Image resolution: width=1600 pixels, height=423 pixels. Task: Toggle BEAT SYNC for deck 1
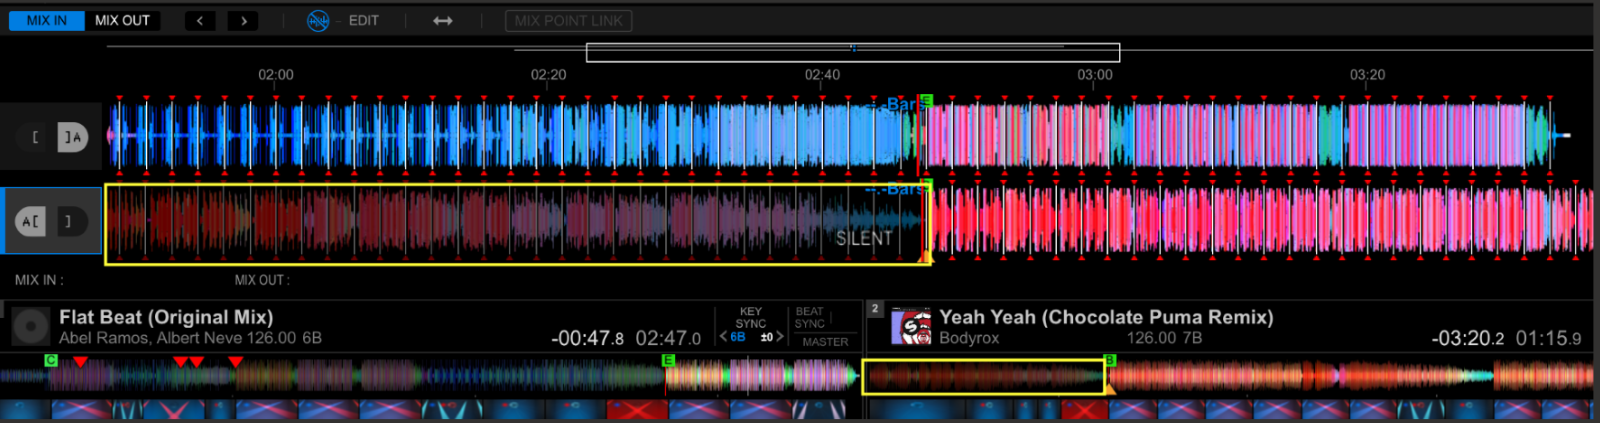pos(809,318)
